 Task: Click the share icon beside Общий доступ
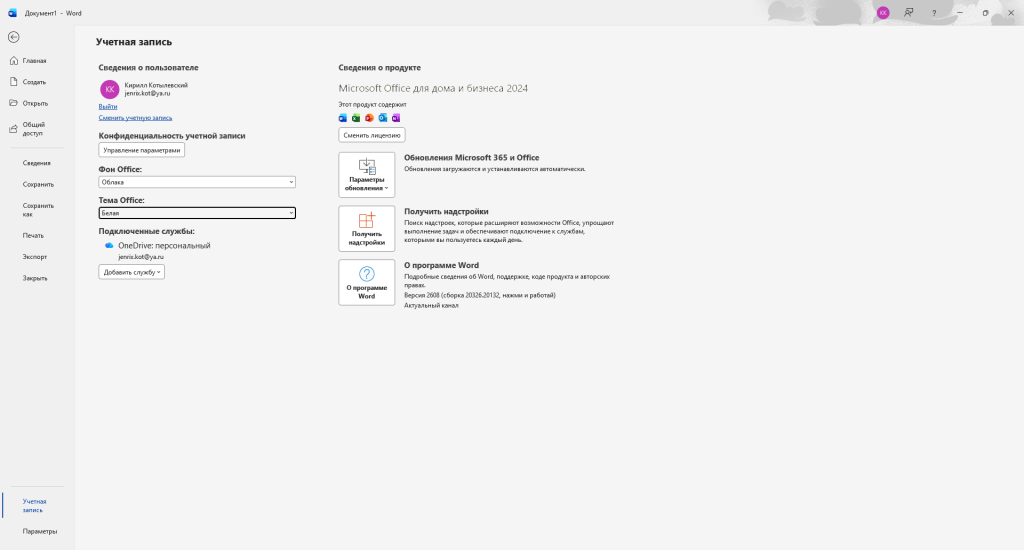tap(14, 129)
